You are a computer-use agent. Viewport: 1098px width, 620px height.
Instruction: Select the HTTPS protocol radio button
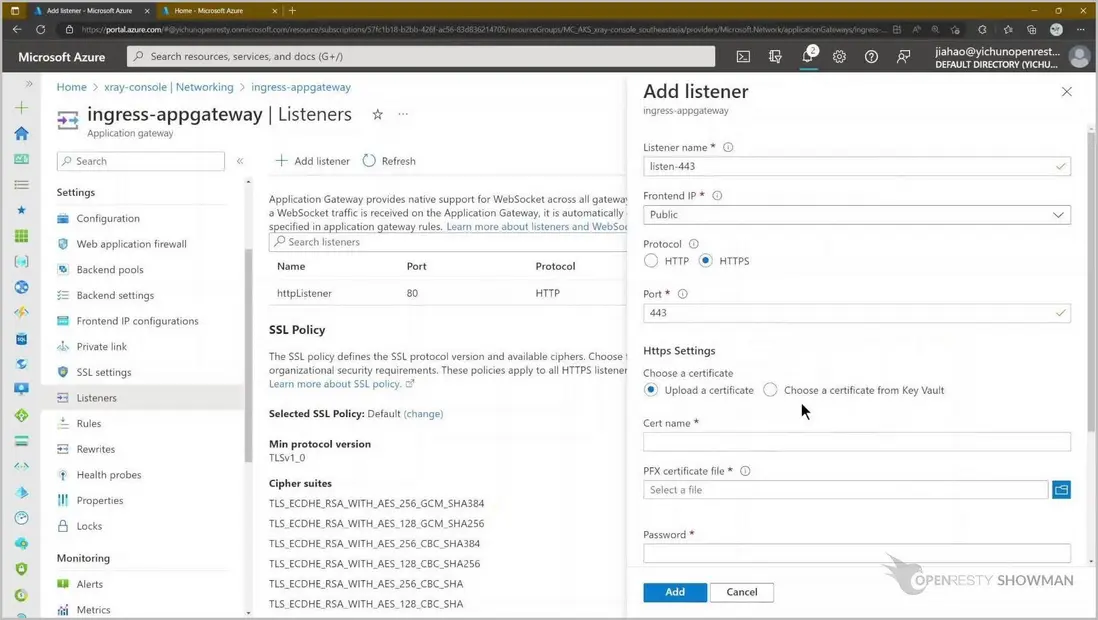point(706,261)
